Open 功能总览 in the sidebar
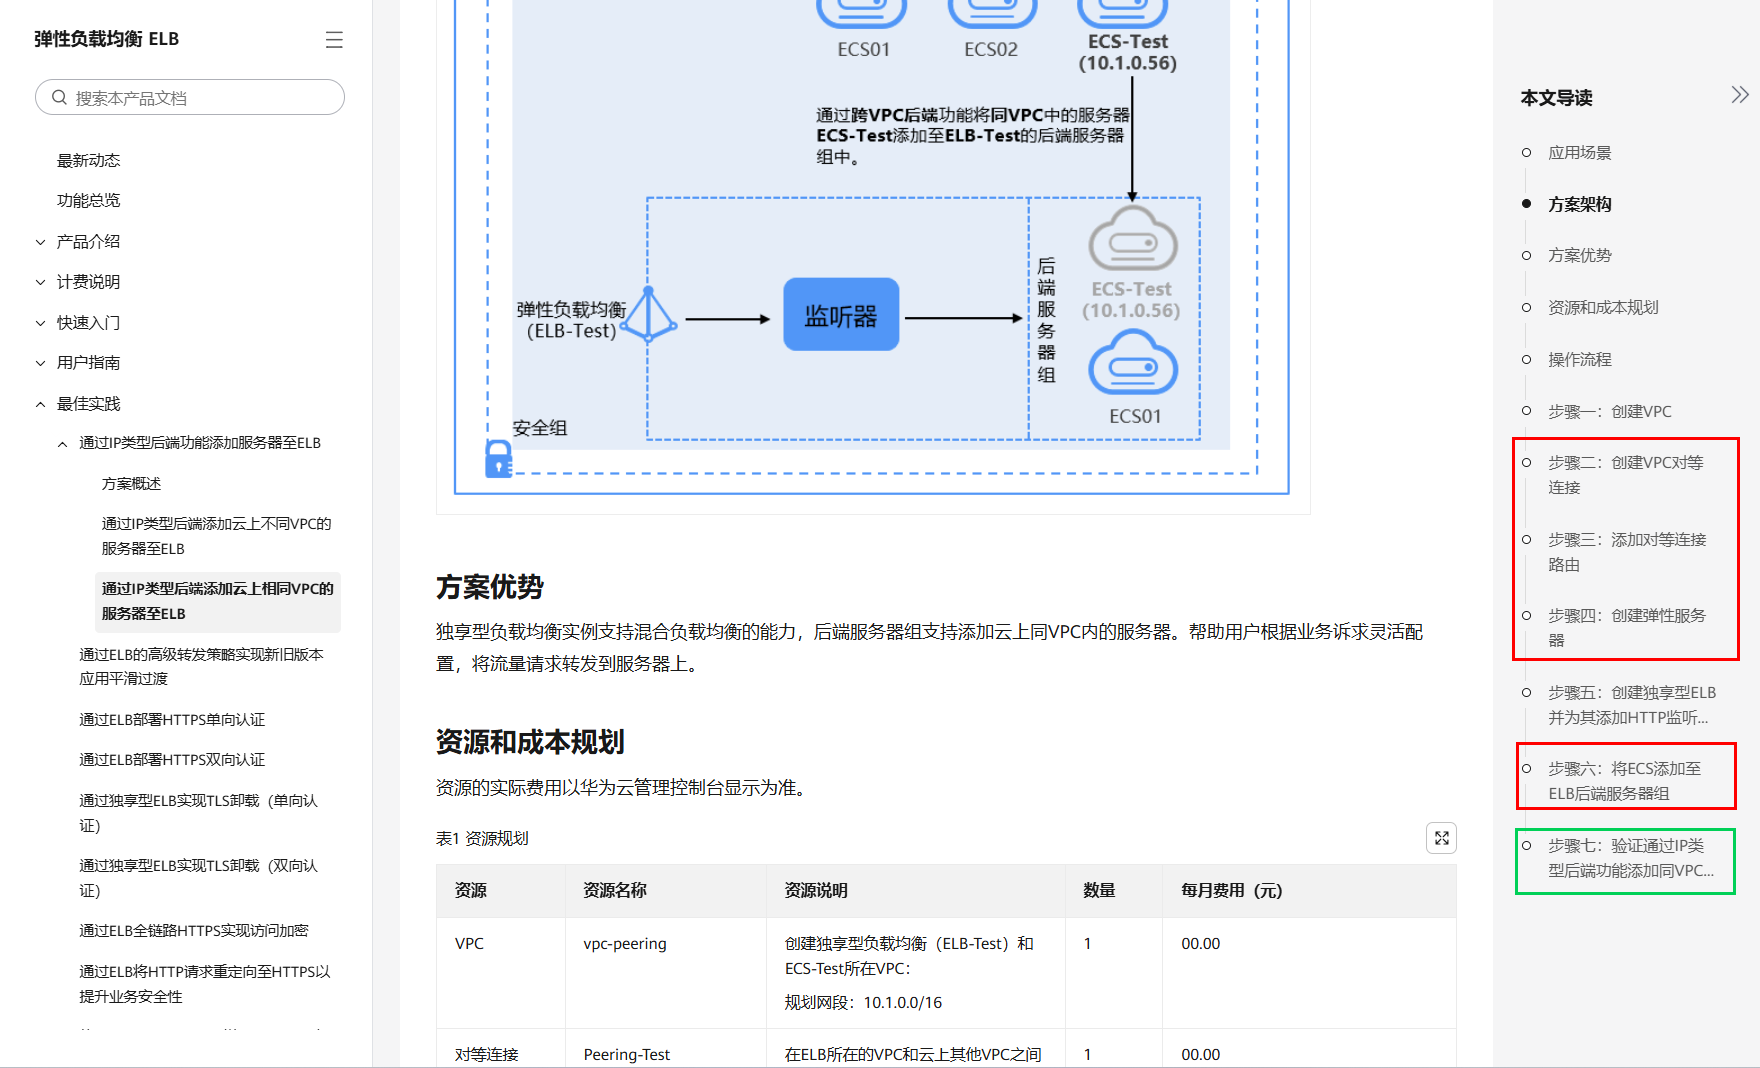1760x1068 pixels. pyautogui.click(x=88, y=200)
